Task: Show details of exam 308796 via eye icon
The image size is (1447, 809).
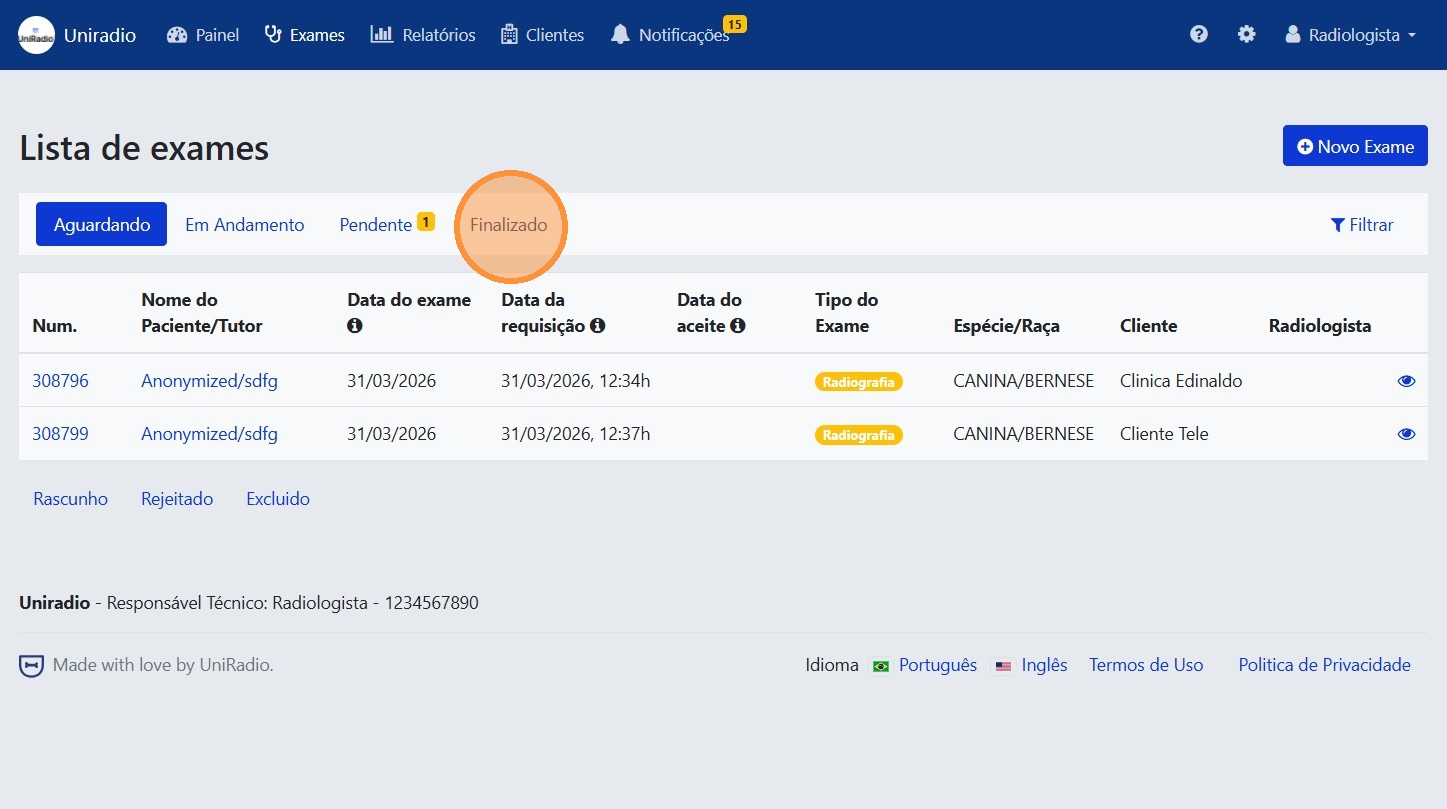Action: (x=1406, y=380)
